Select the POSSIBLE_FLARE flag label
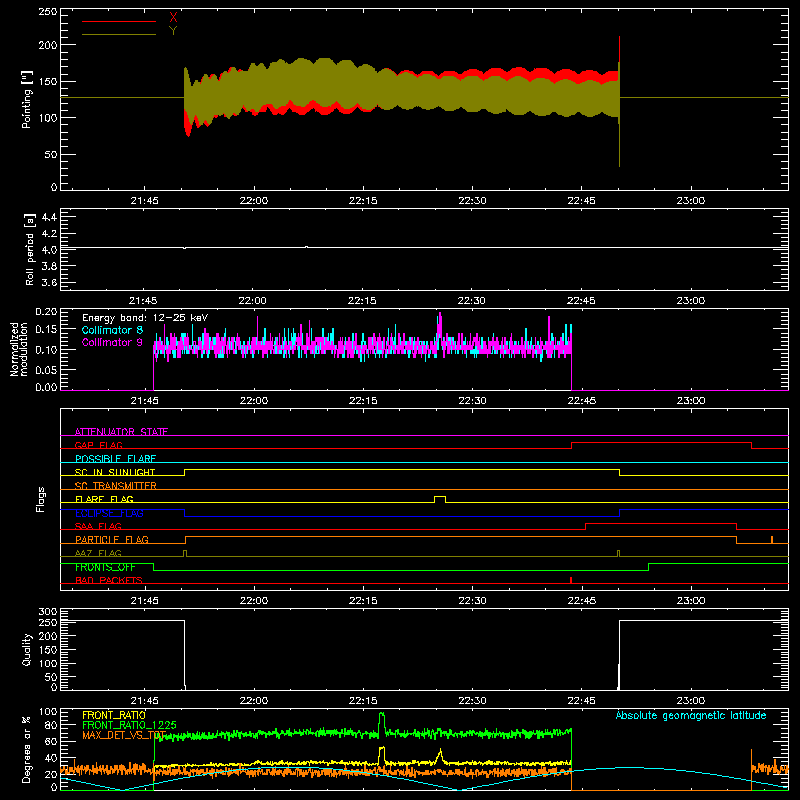The width and height of the screenshot is (800, 800). (115, 459)
